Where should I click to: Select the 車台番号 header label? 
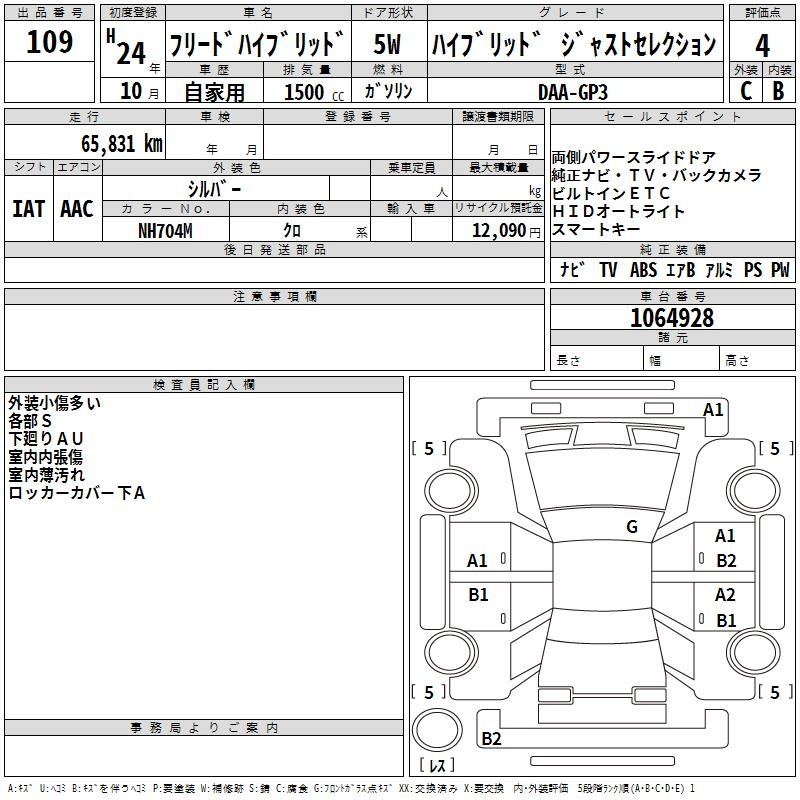pos(672,296)
